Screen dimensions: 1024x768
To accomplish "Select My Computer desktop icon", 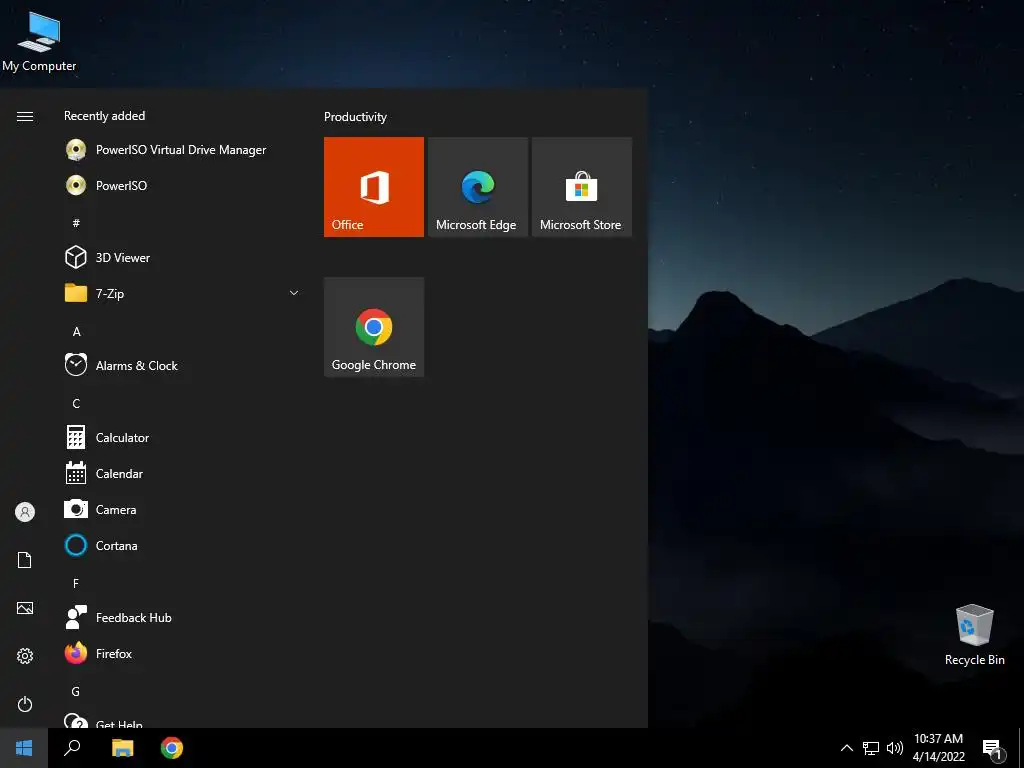I will (x=39, y=40).
